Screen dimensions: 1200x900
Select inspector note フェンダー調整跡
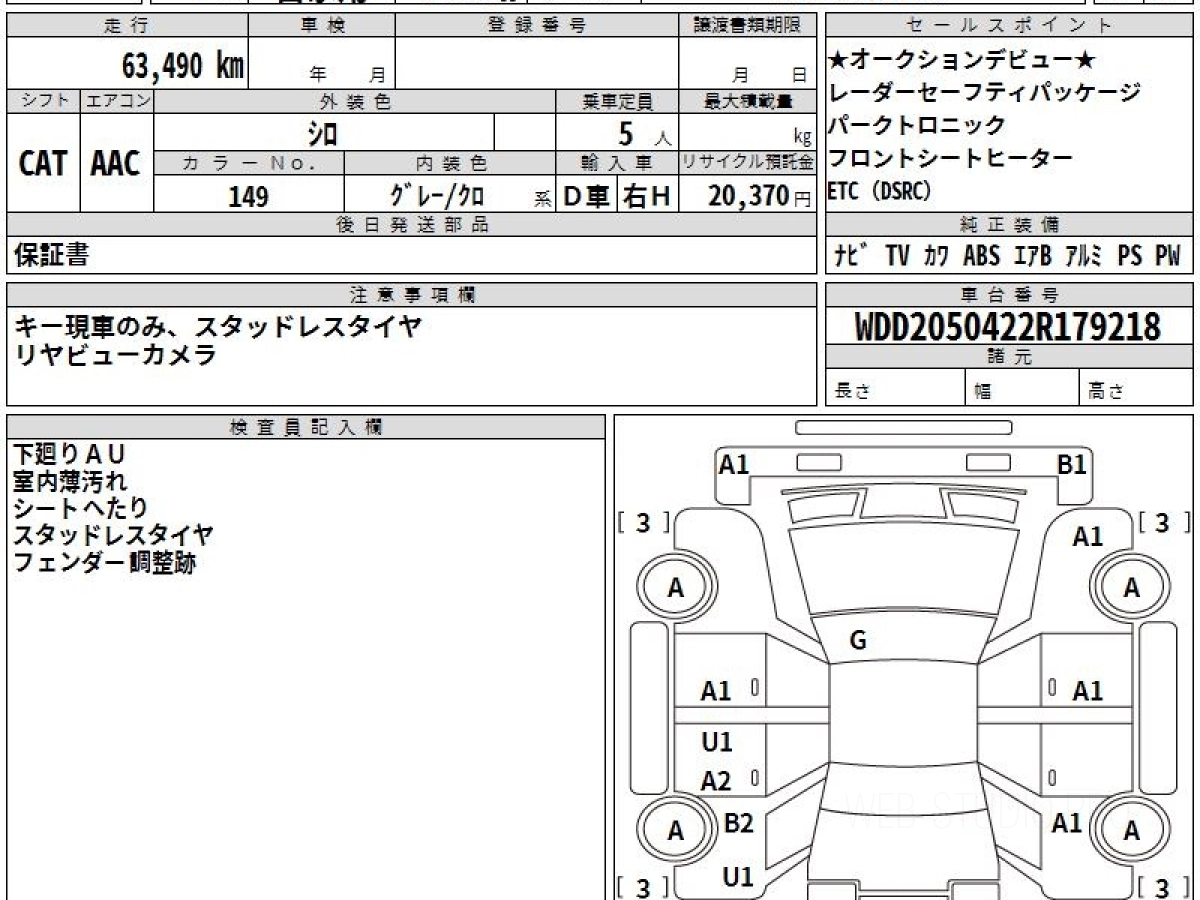pos(105,563)
